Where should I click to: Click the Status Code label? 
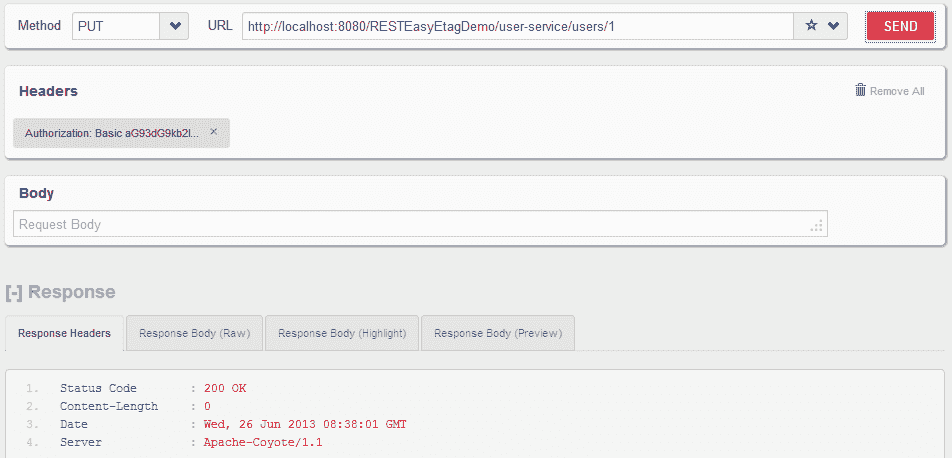point(98,388)
